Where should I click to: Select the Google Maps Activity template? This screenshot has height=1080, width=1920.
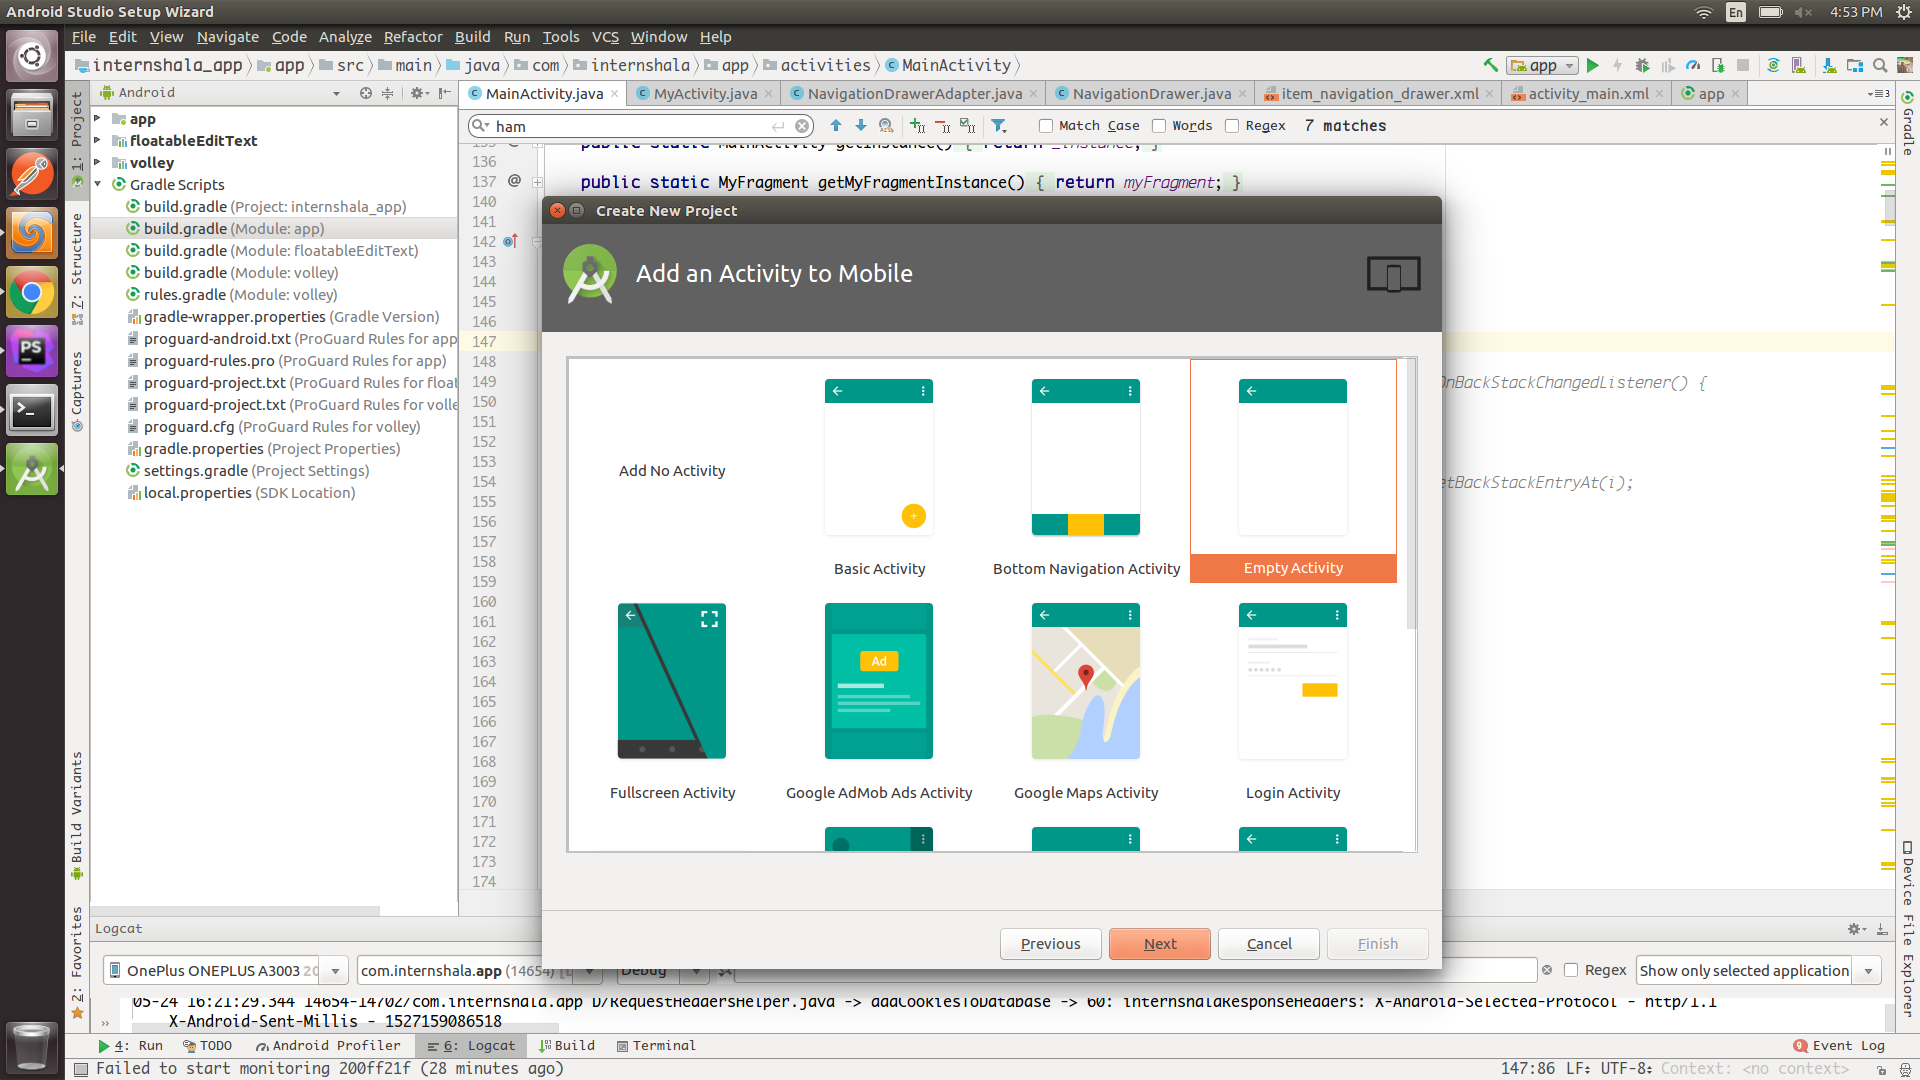pyautogui.click(x=1086, y=700)
